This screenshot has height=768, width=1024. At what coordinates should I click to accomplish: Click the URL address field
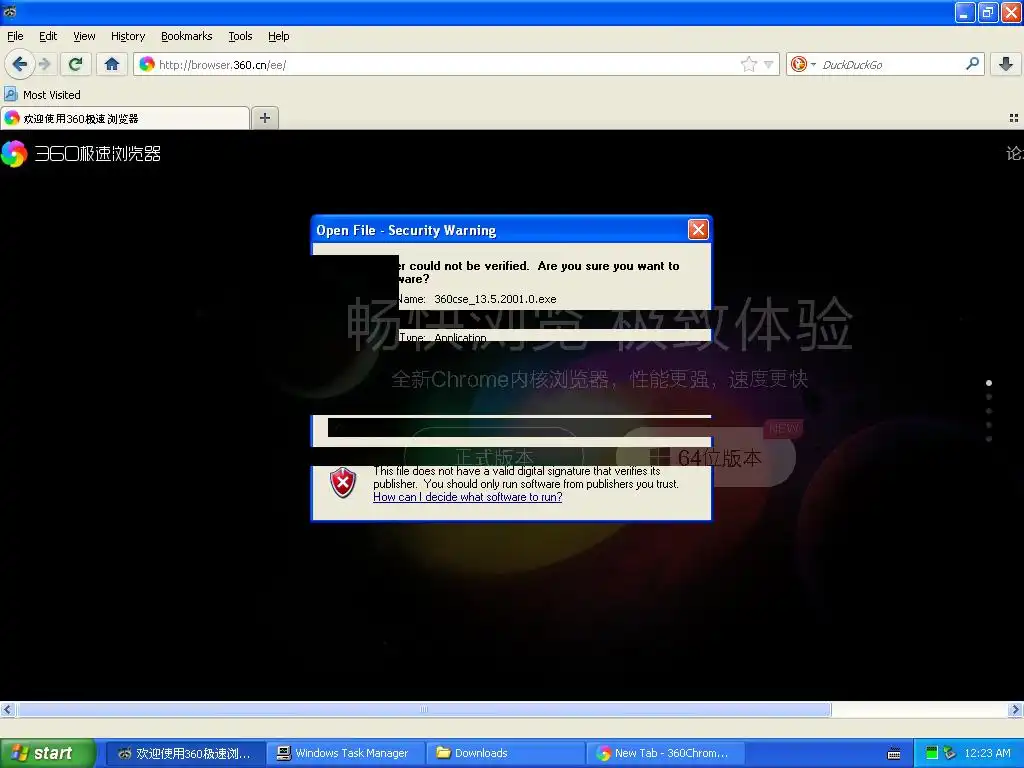click(x=456, y=64)
